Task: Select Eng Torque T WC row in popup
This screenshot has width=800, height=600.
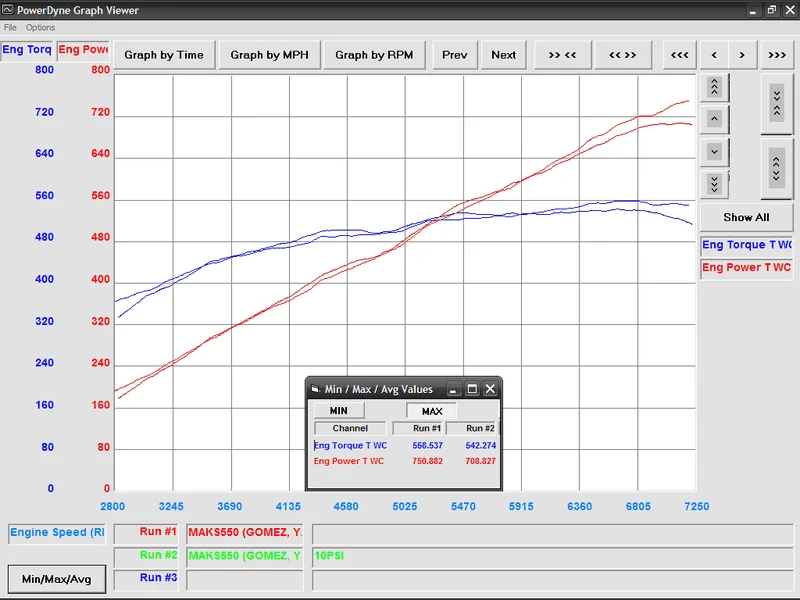Action: pyautogui.click(x=351, y=445)
